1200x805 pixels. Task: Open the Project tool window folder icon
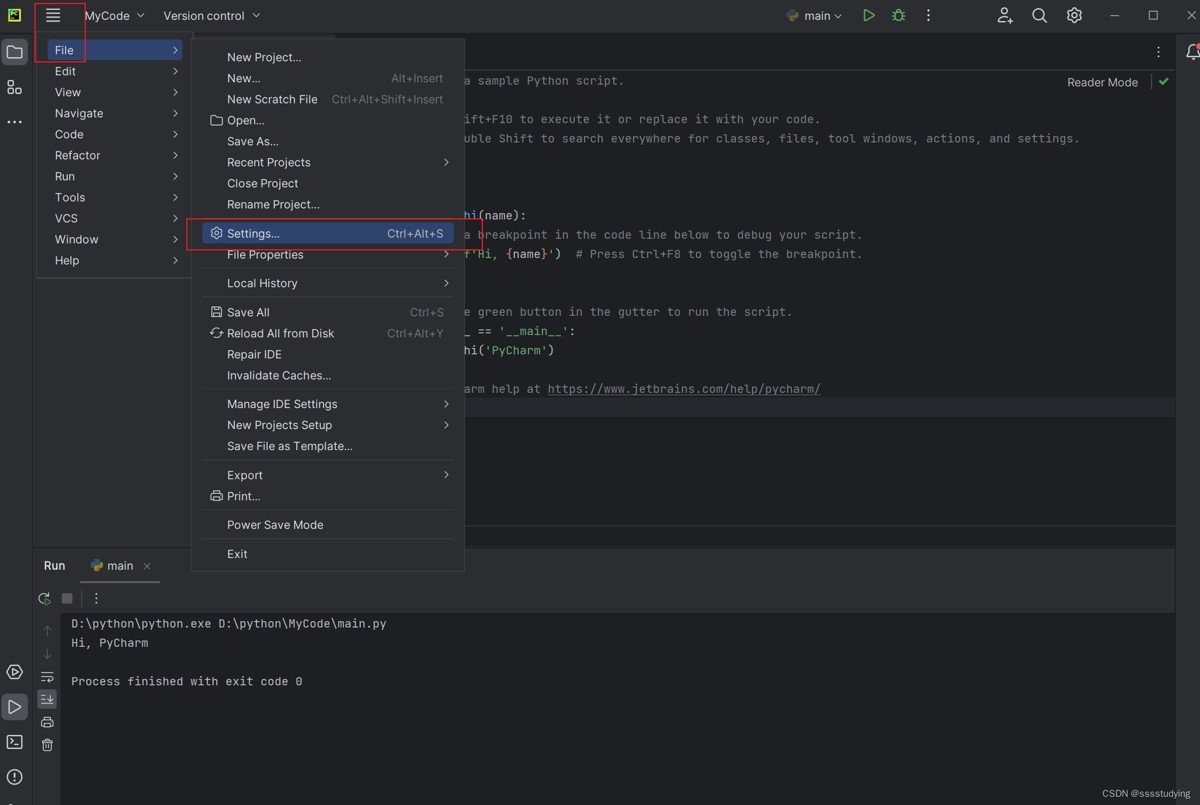15,52
